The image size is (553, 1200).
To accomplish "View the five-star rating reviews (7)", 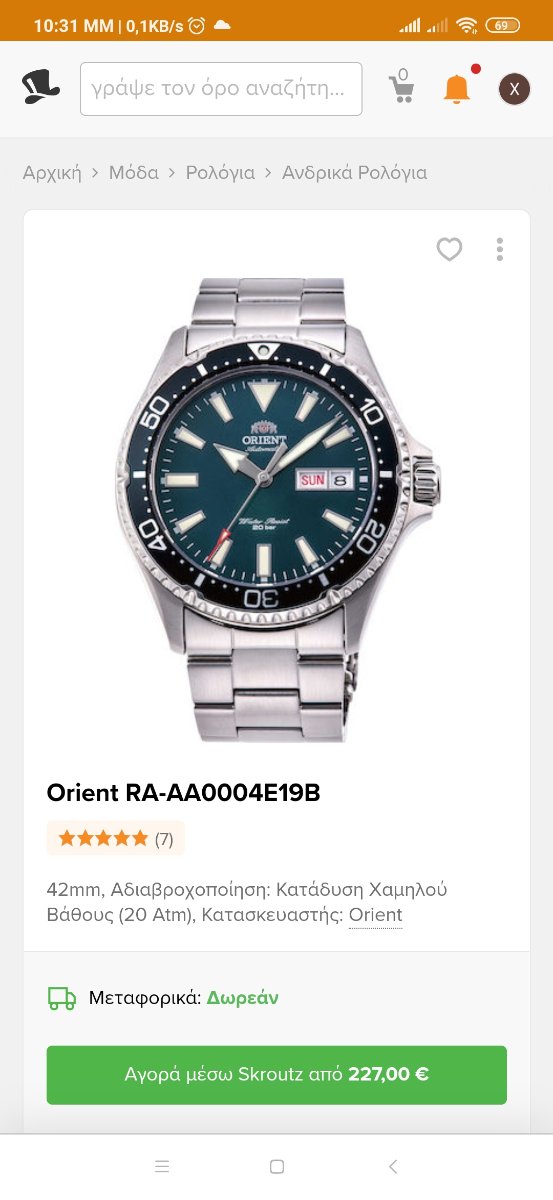I will pyautogui.click(x=116, y=839).
